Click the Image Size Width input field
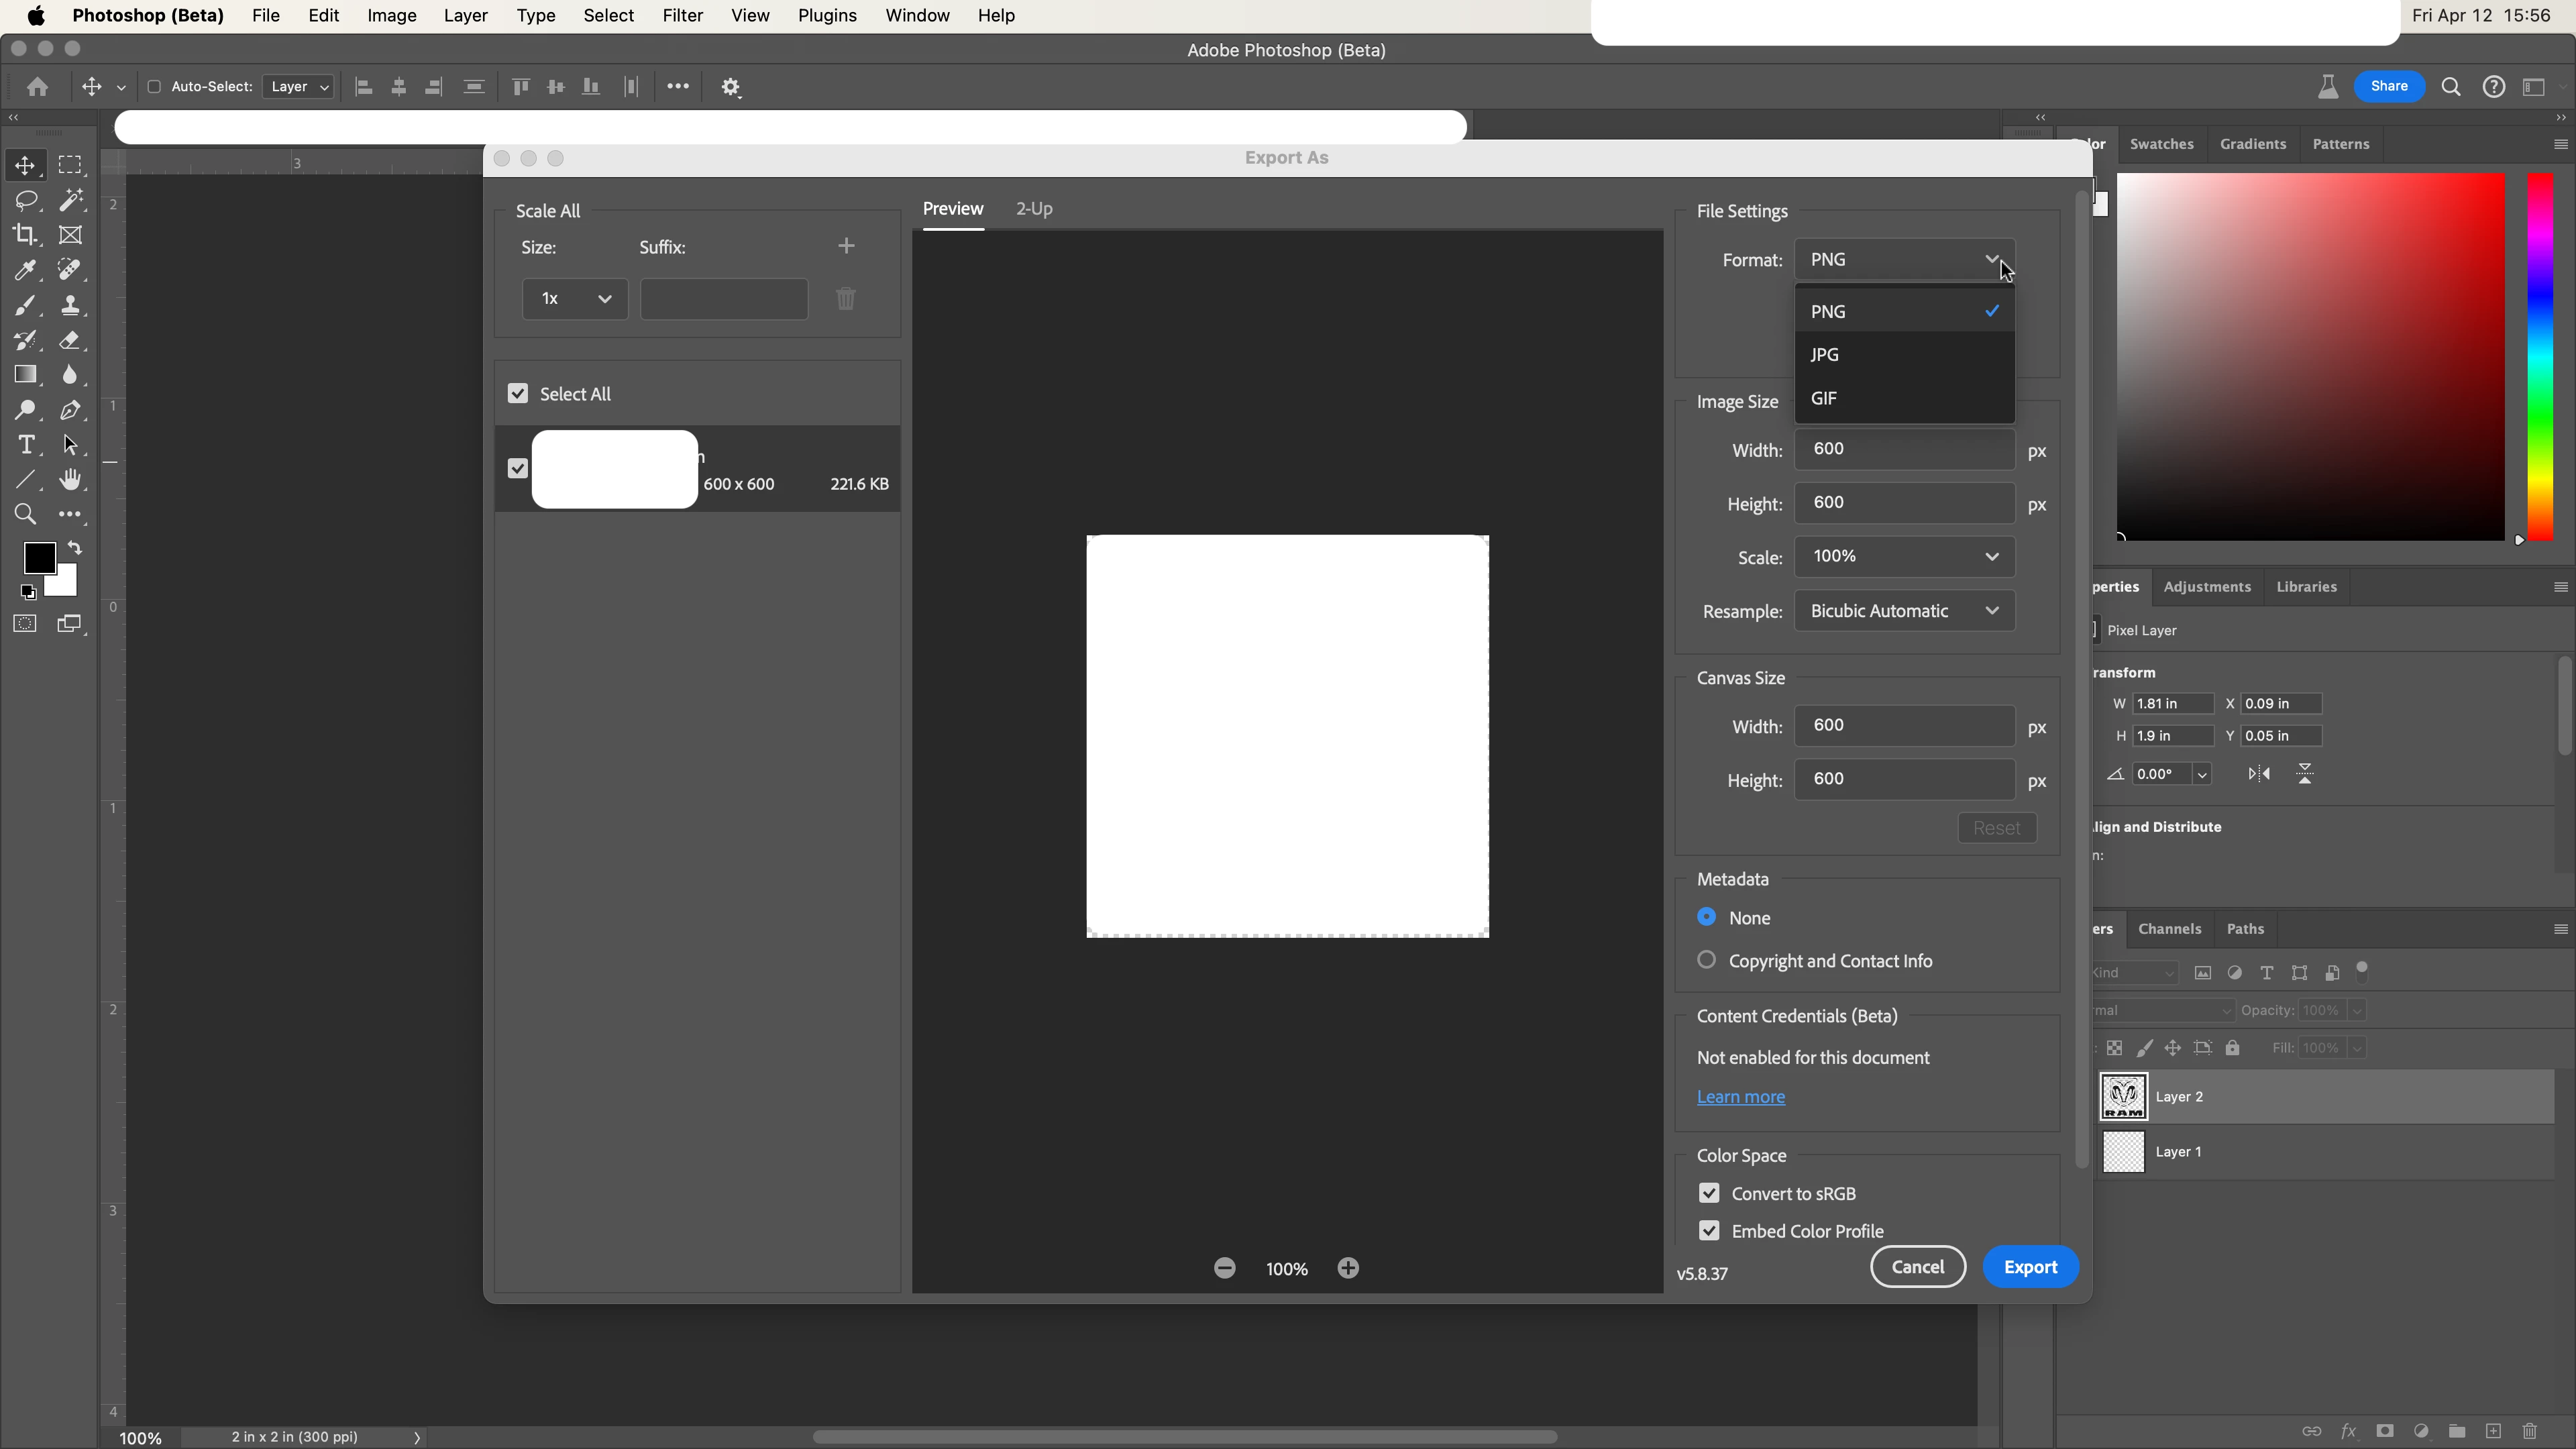The width and height of the screenshot is (2576, 1449). pos(1904,449)
